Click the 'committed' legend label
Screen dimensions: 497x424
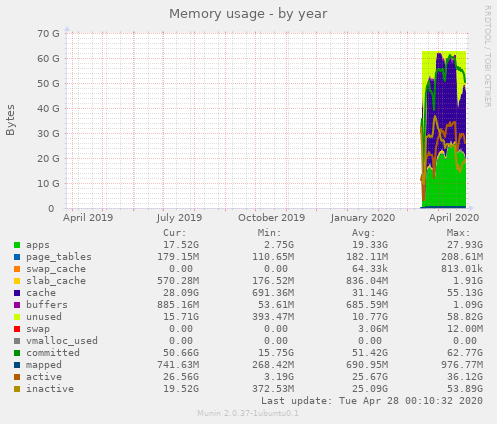coord(53,353)
